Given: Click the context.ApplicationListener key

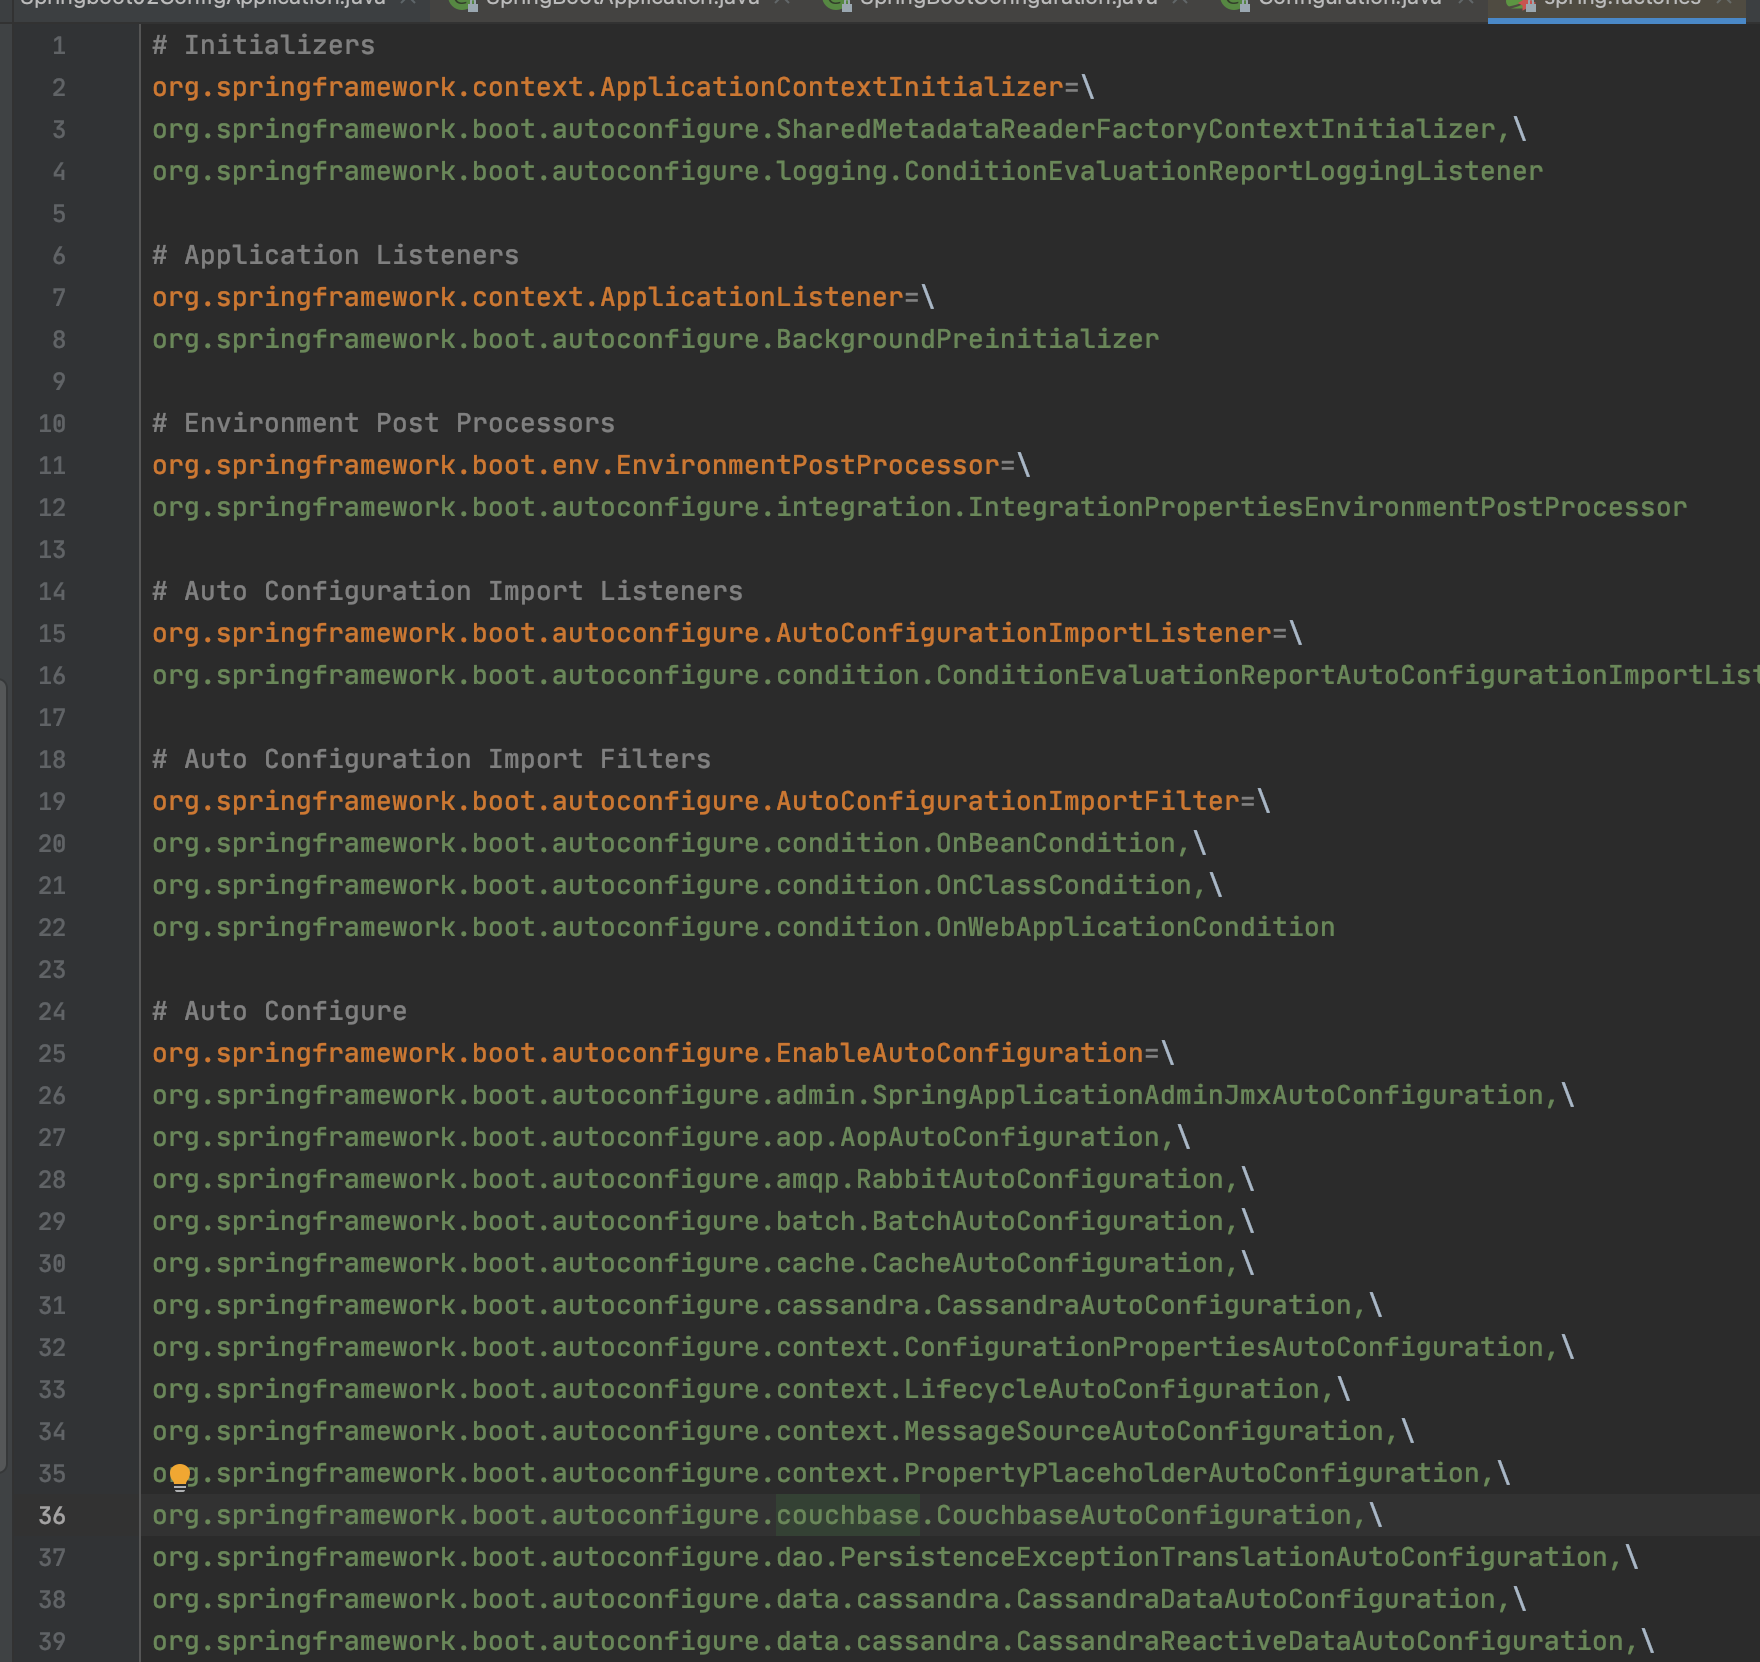Looking at the screenshot, I should coord(528,297).
